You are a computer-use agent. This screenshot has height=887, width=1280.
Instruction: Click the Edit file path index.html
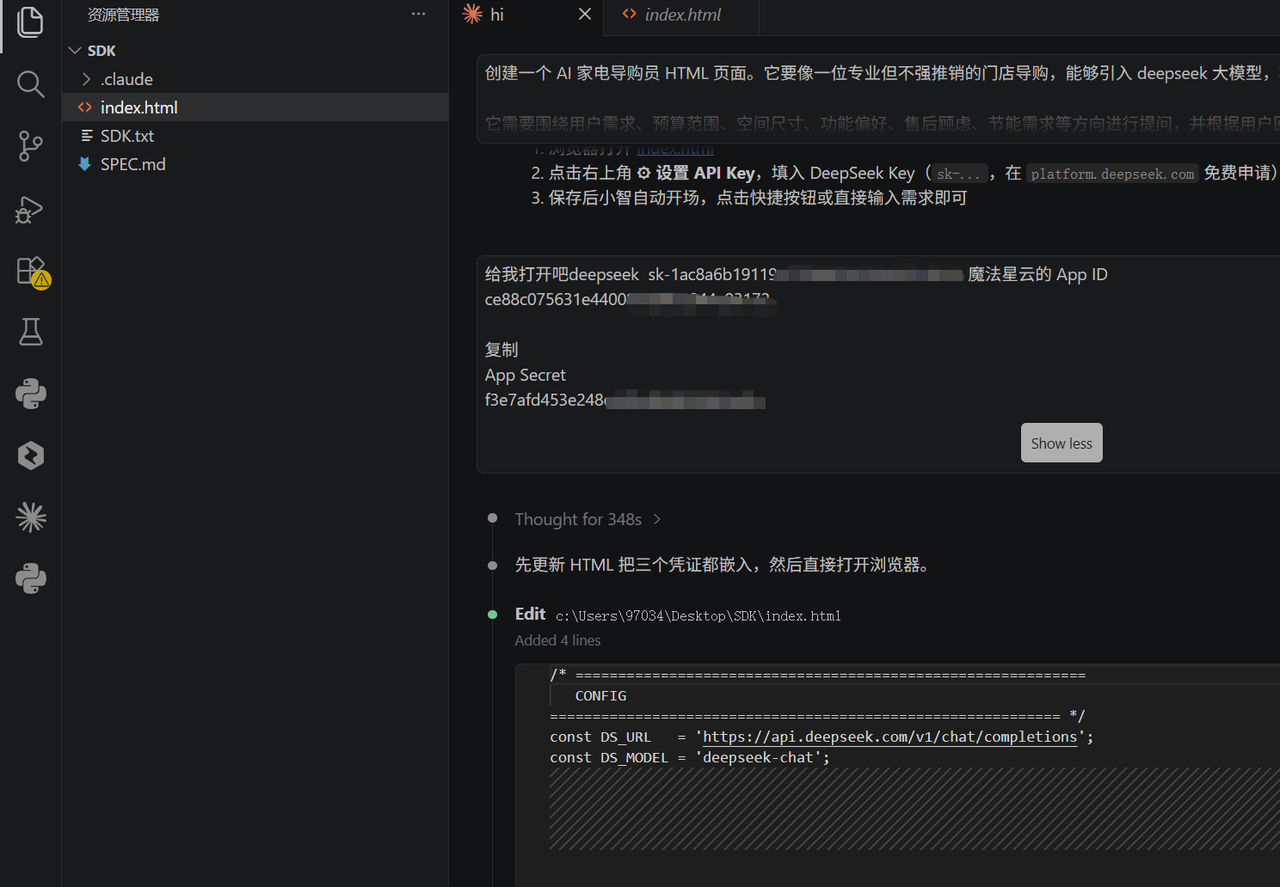tap(698, 616)
